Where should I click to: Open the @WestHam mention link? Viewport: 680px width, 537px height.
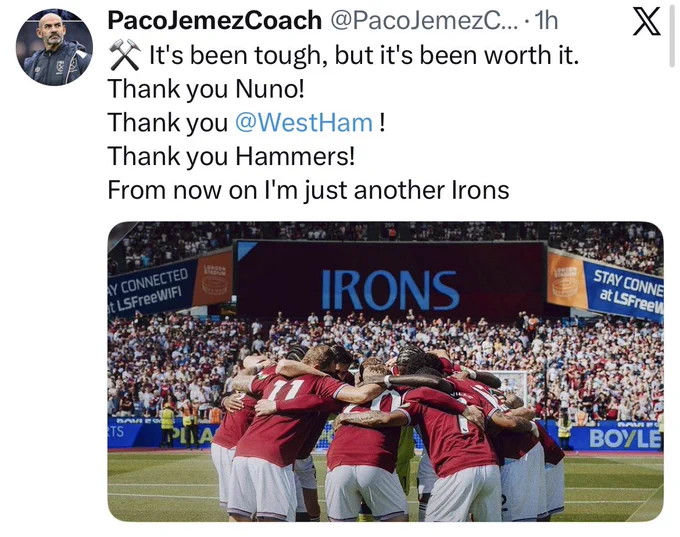click(x=304, y=123)
